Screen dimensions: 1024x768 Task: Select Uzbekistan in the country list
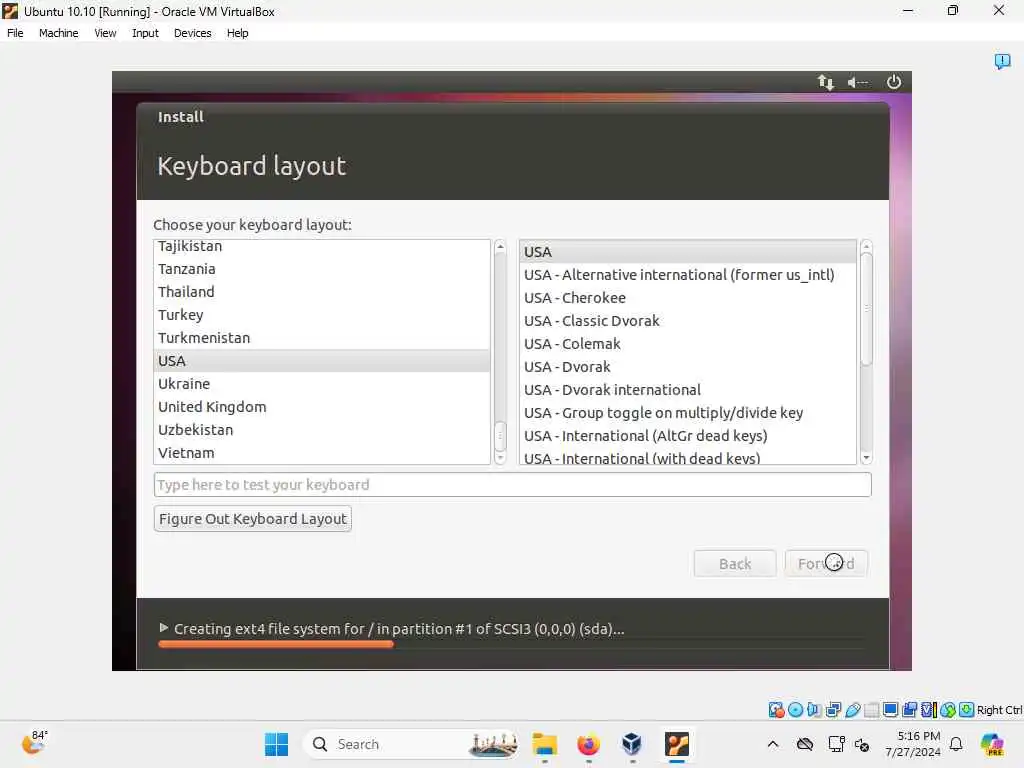(x=322, y=430)
